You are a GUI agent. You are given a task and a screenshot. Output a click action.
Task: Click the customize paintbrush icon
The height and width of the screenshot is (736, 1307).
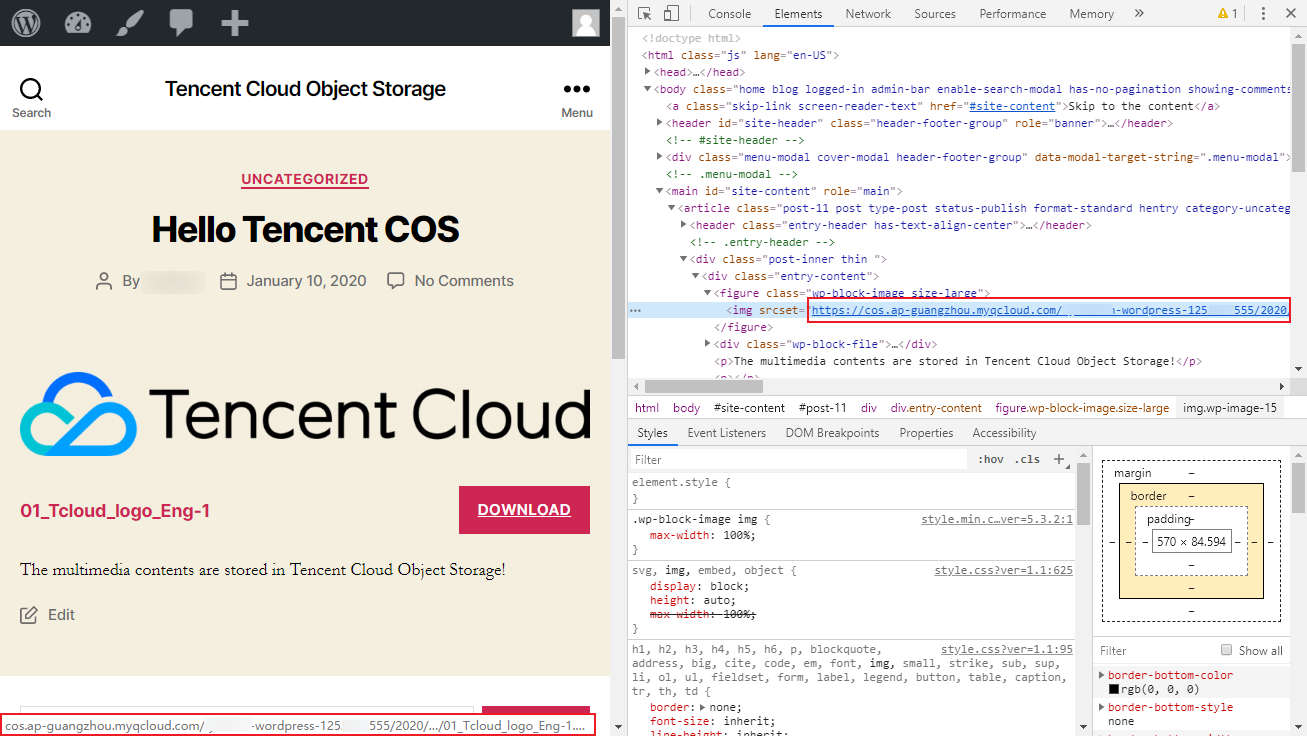130,22
